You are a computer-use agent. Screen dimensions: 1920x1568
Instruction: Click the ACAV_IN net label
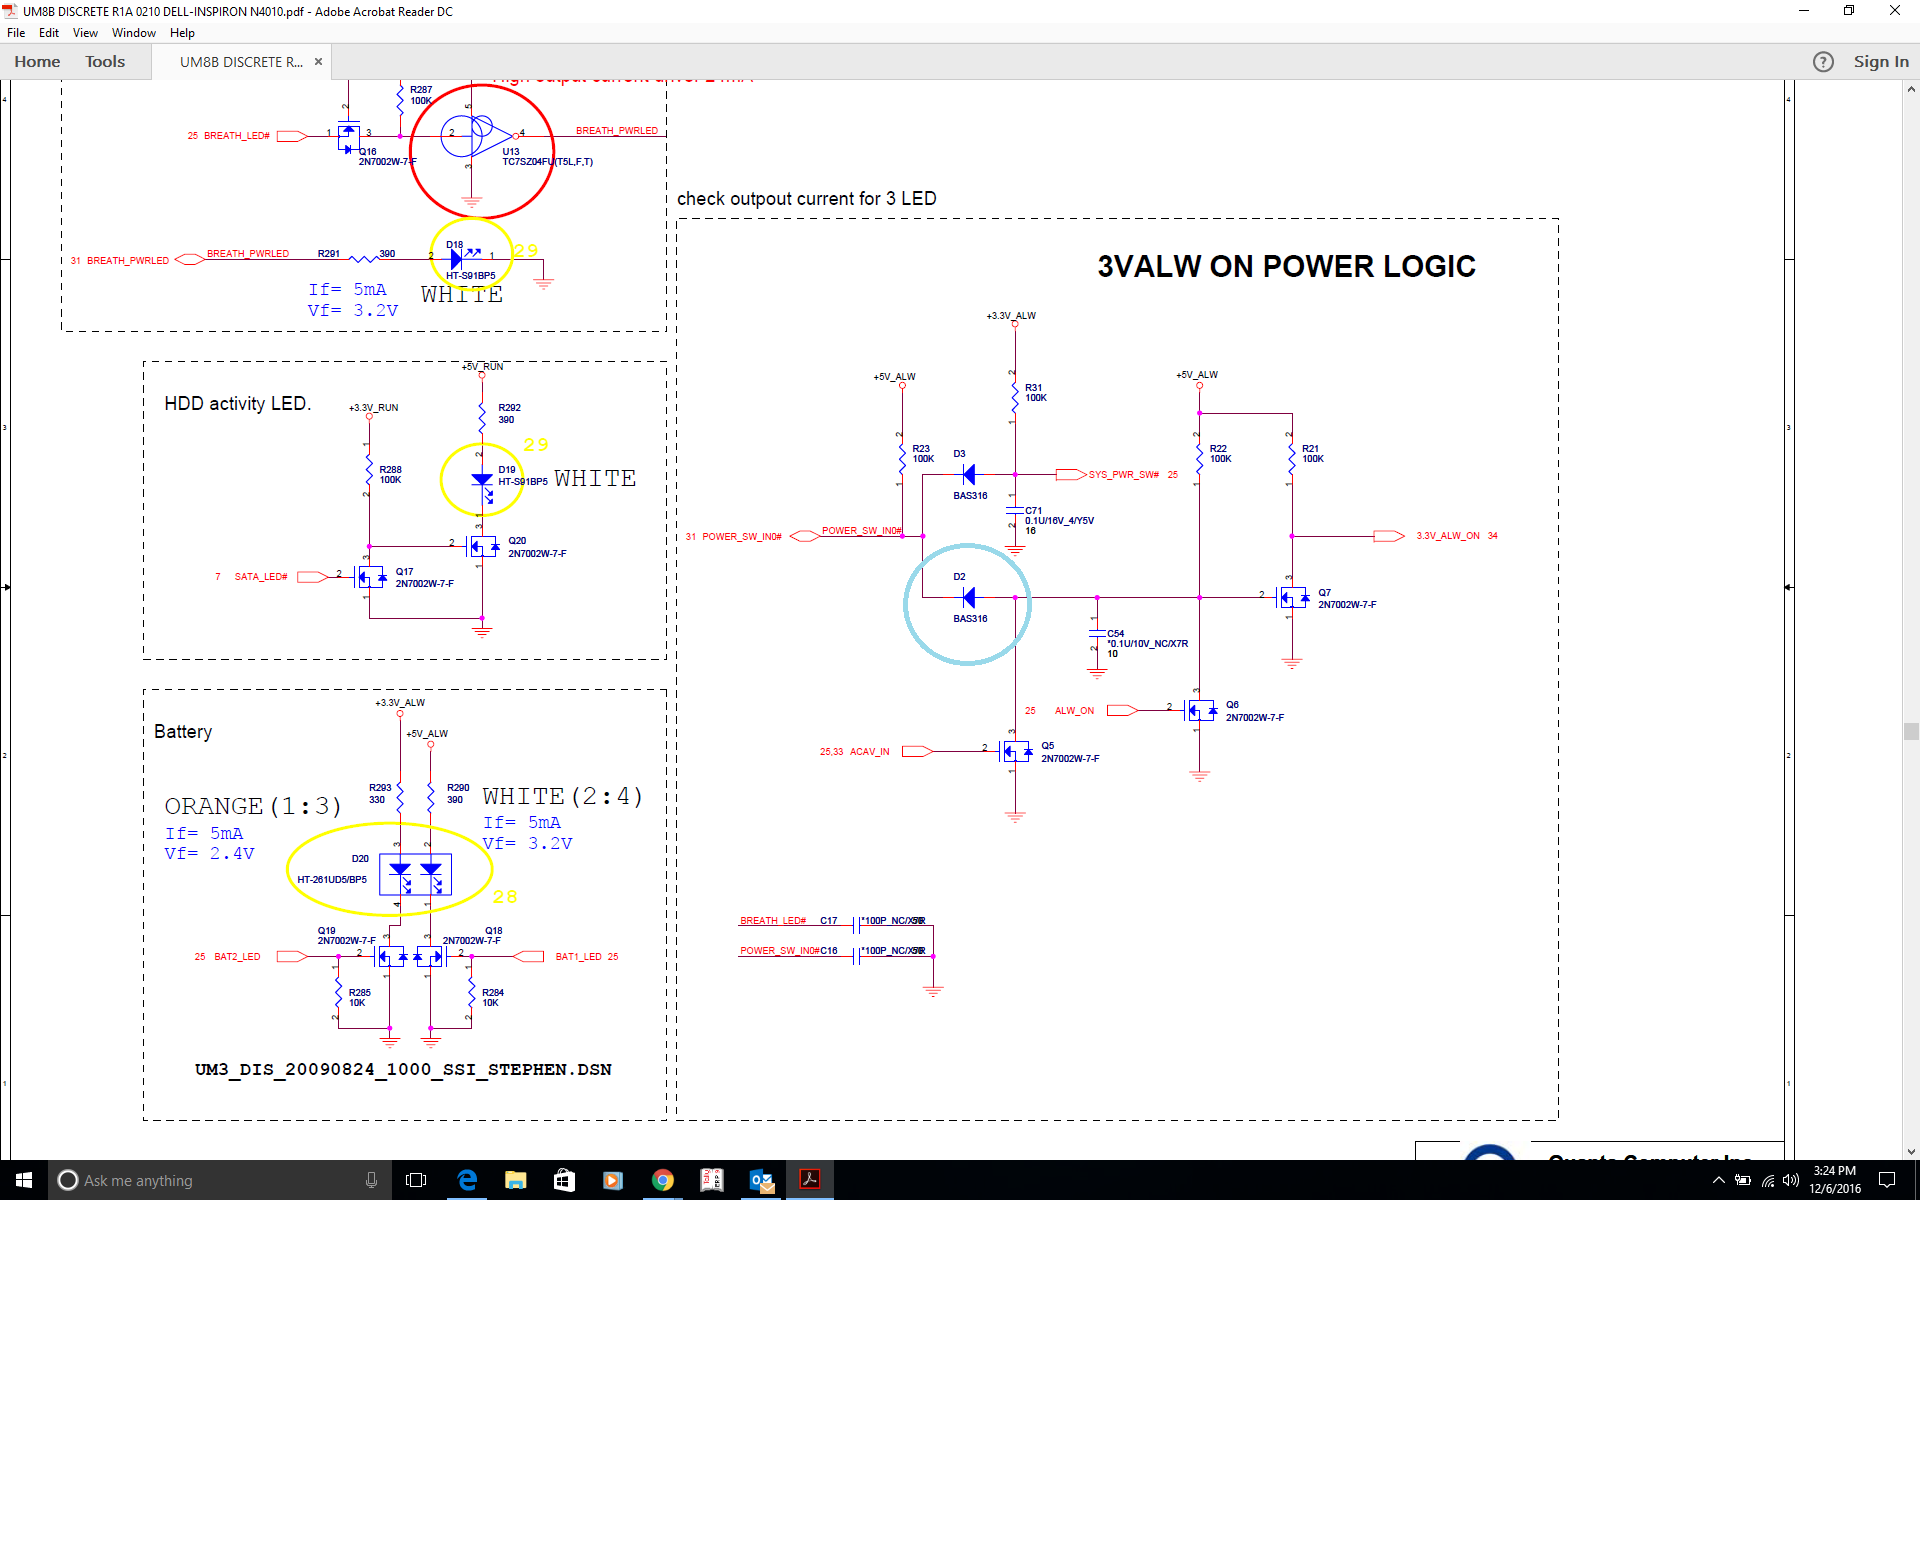869,752
